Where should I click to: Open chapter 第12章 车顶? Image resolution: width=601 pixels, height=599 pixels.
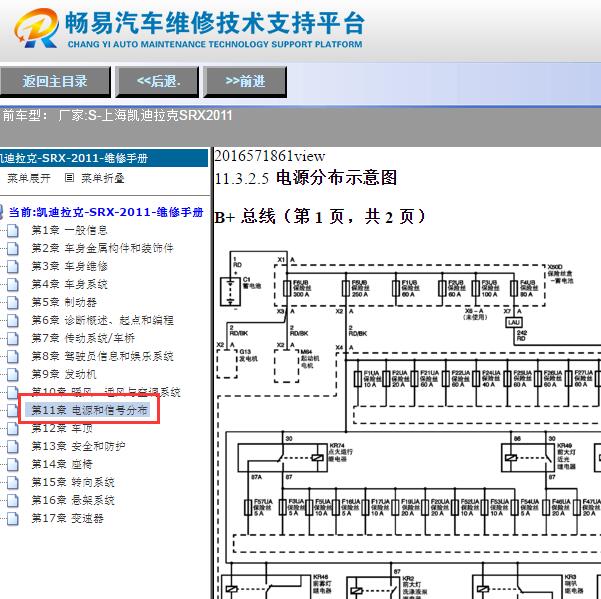coord(62,428)
